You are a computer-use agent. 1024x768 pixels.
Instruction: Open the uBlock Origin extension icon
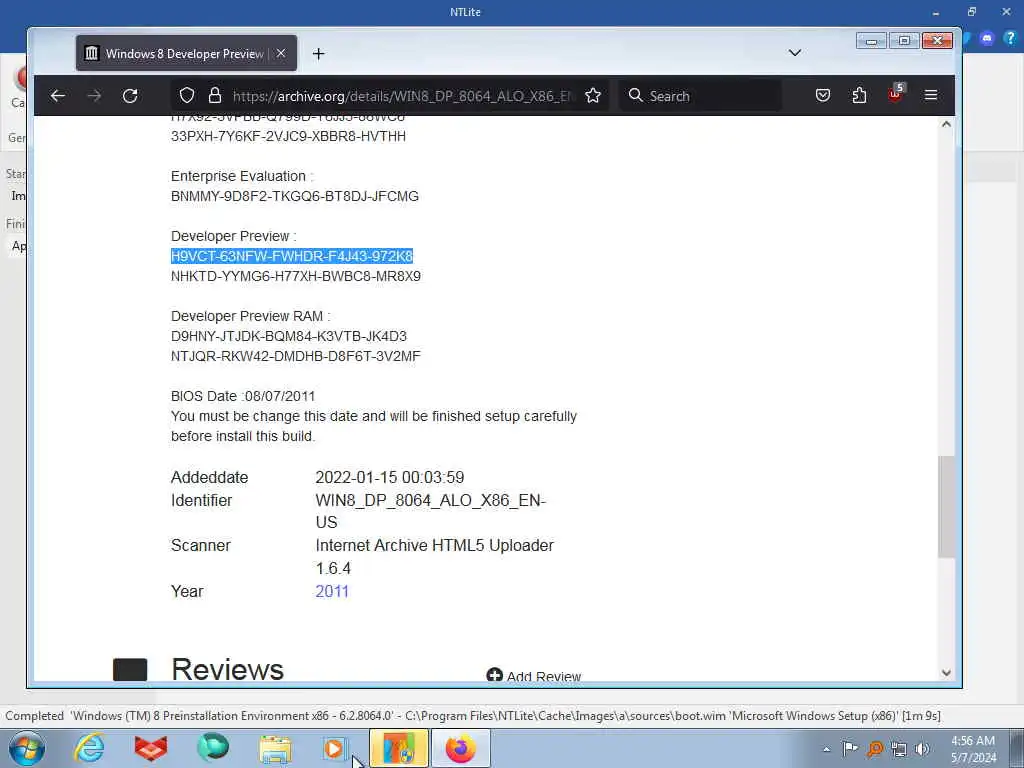point(895,94)
